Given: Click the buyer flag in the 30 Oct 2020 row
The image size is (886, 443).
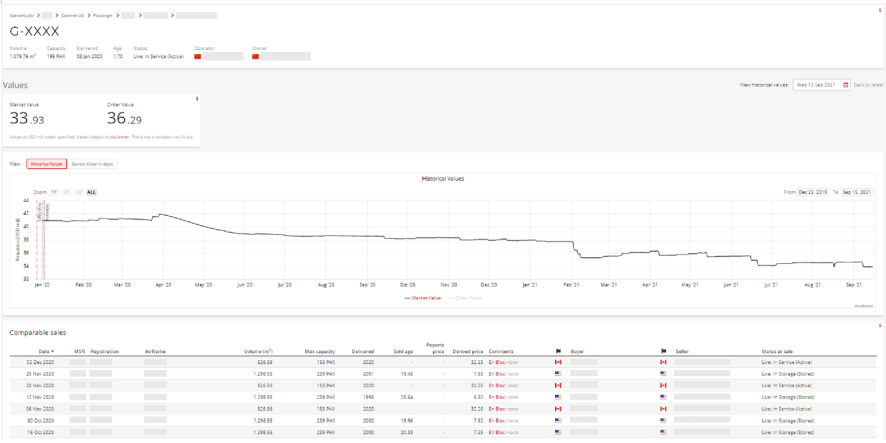Looking at the screenshot, I should (559, 420).
